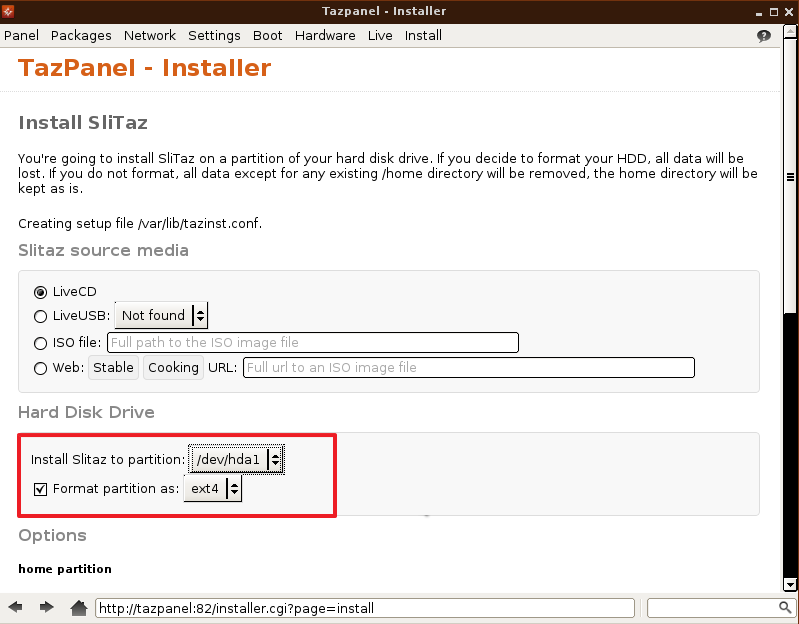Select the ISO file radio button
The image size is (799, 624).
coord(40,343)
